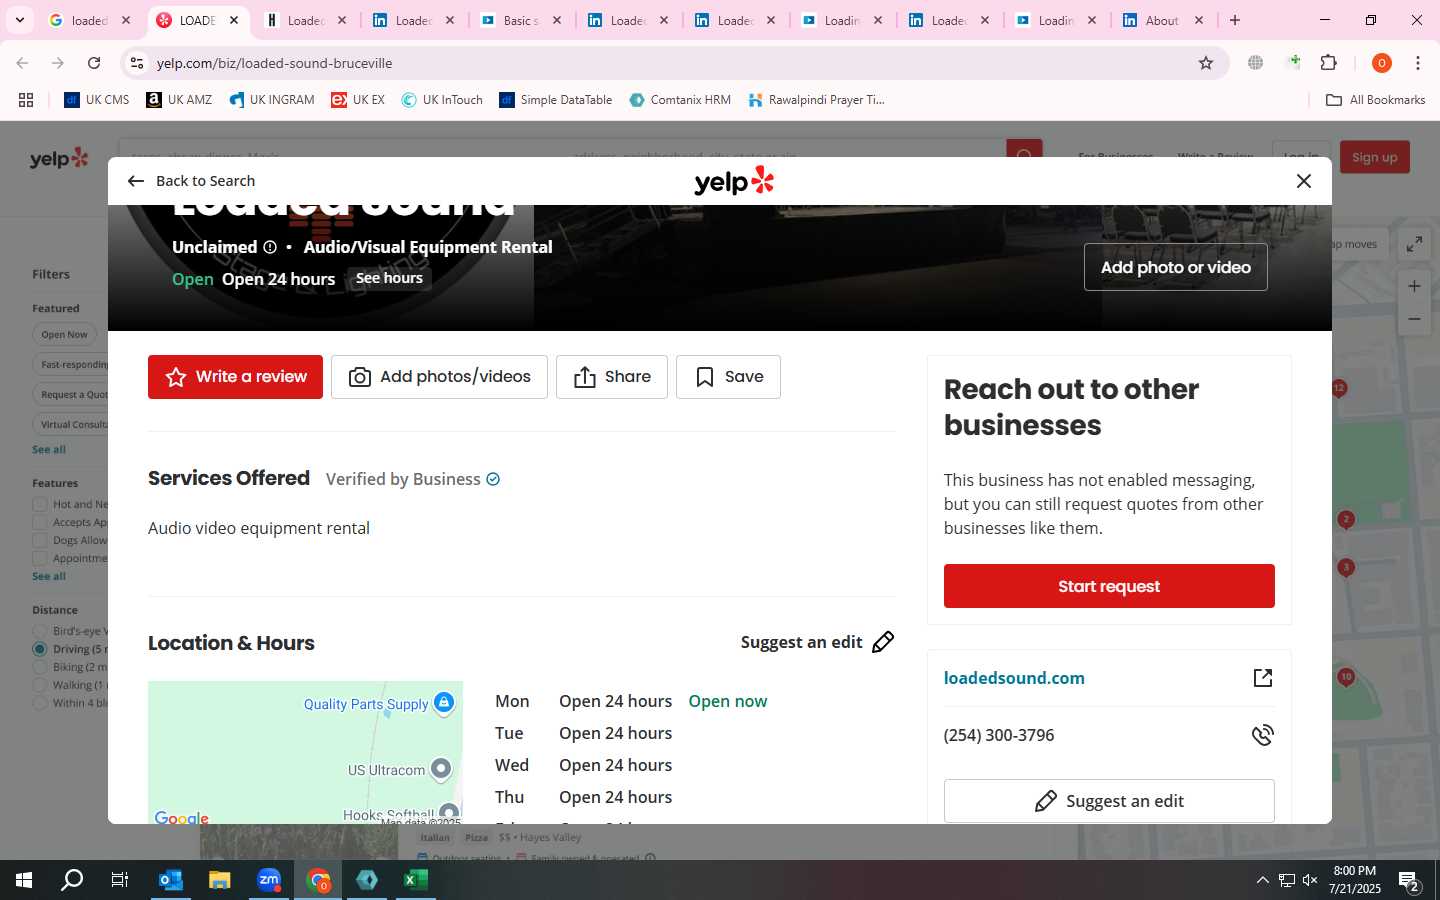Switch to the first loaded Google tab

88,20
